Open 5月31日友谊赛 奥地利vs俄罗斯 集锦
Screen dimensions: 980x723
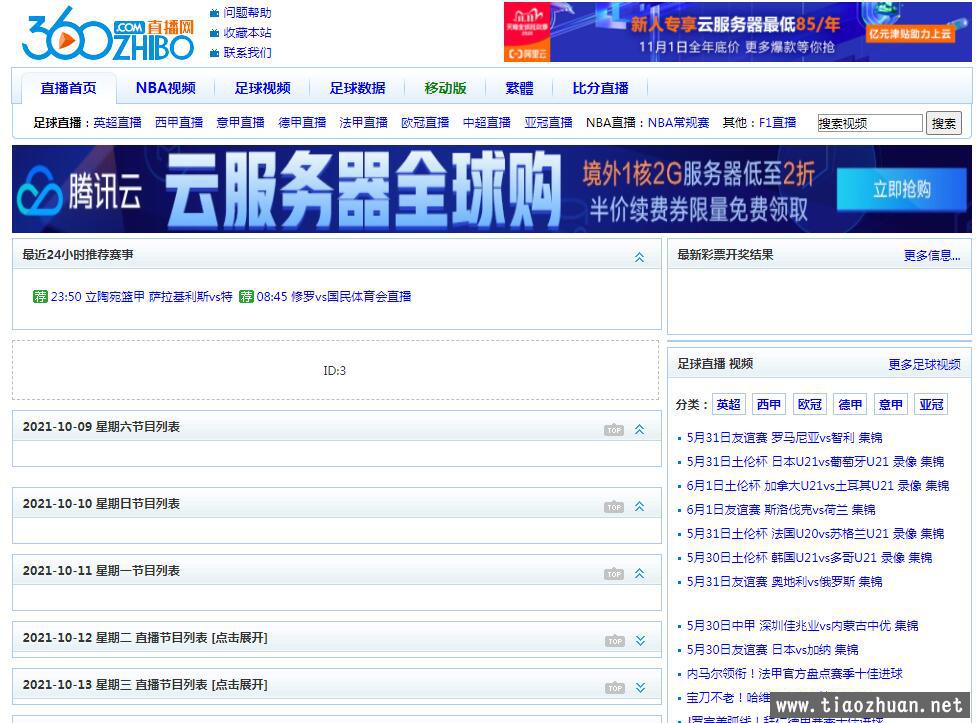pyautogui.click(x=784, y=582)
